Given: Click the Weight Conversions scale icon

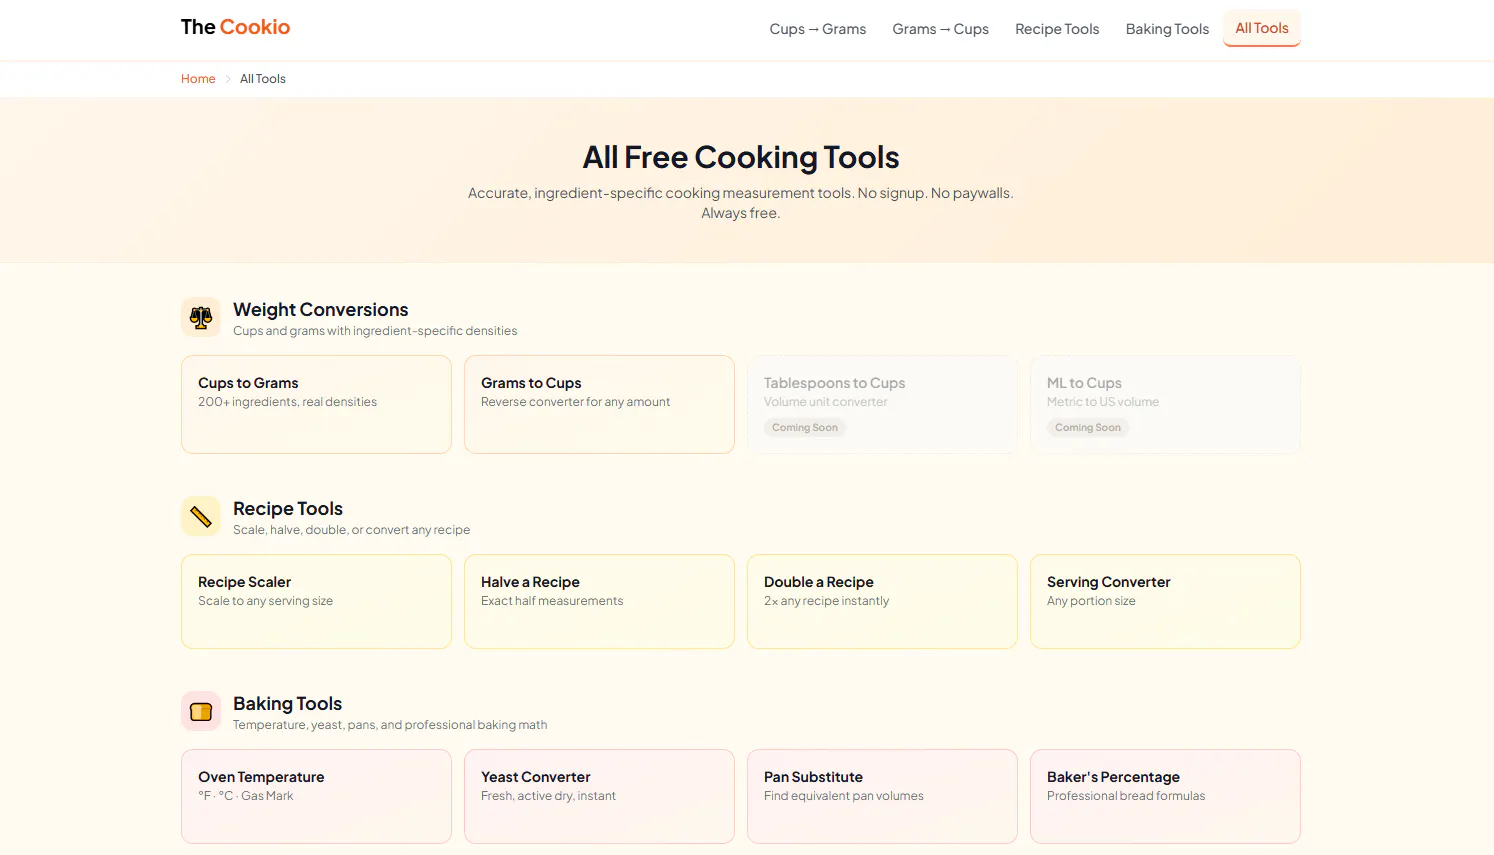Looking at the screenshot, I should [201, 317].
